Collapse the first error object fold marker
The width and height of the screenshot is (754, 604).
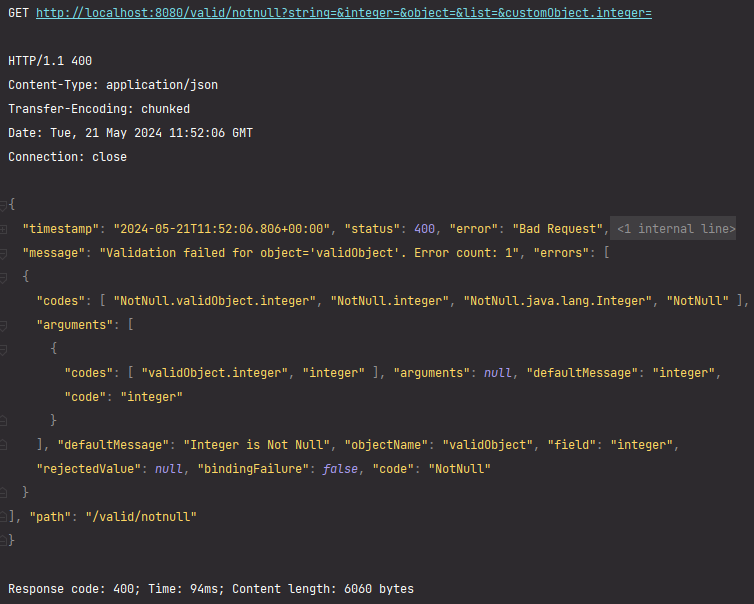point(3,277)
